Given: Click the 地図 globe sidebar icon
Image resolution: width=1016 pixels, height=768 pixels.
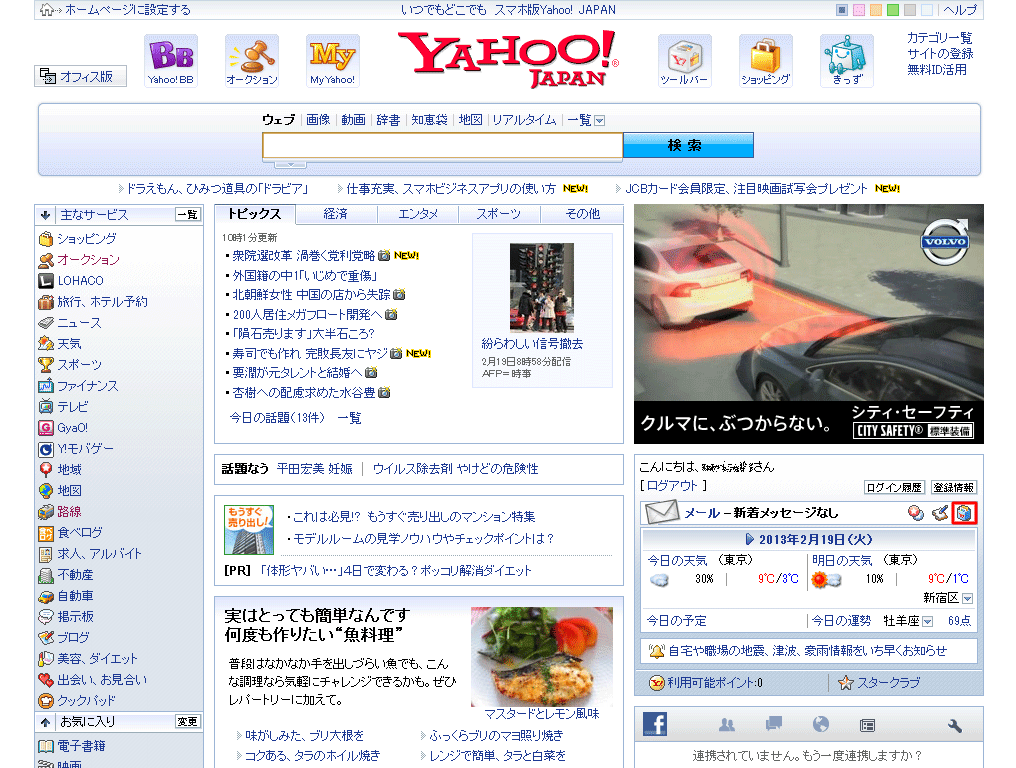Looking at the screenshot, I should tap(45, 491).
